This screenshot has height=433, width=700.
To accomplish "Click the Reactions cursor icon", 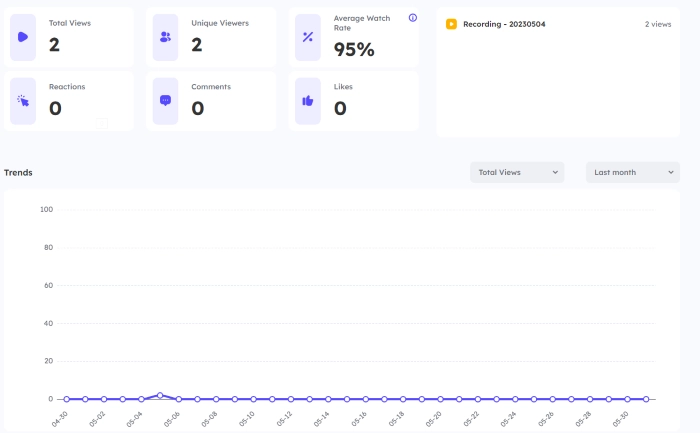I will pos(22,101).
